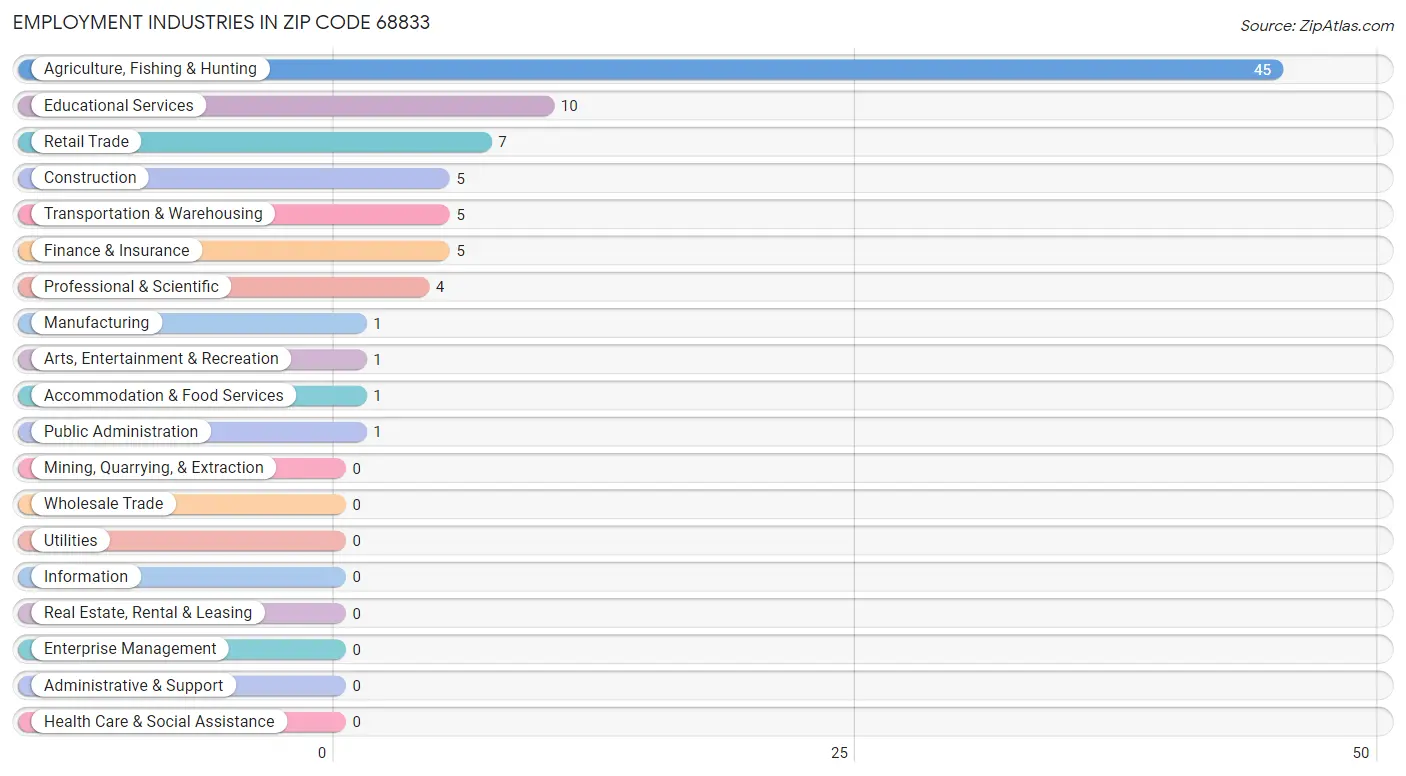Click the value 5 beside Construction
Image resolution: width=1406 pixels, height=776 pixels.
pos(461,179)
